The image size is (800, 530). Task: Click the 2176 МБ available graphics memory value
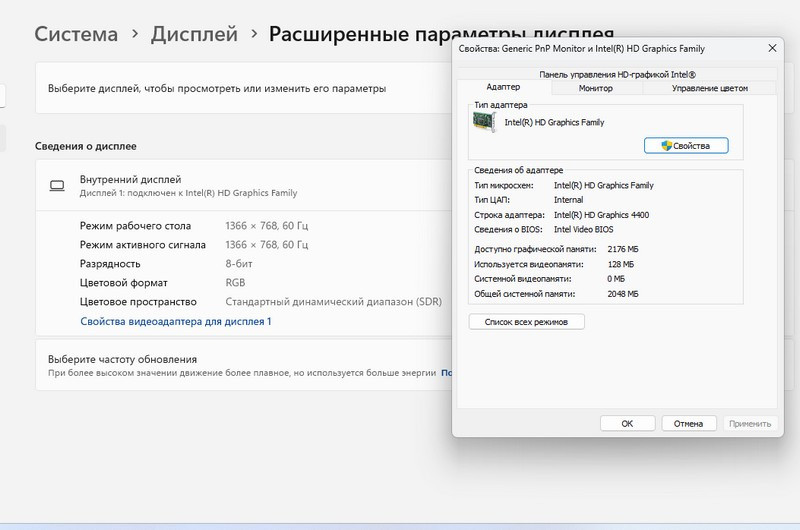[623, 249]
